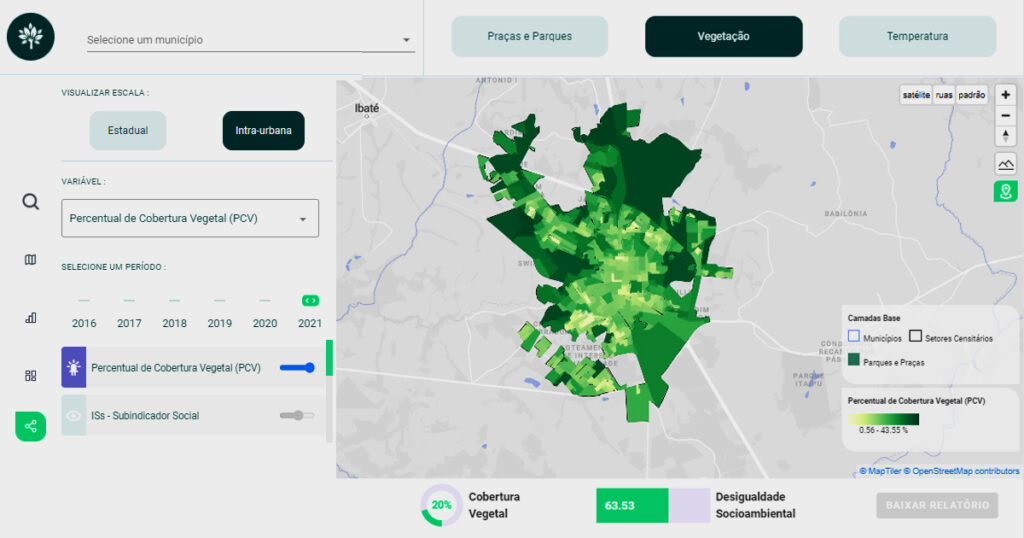Enable the ISs Subindicador Social switch
Image resolution: width=1024 pixels, height=538 pixels.
(x=297, y=415)
